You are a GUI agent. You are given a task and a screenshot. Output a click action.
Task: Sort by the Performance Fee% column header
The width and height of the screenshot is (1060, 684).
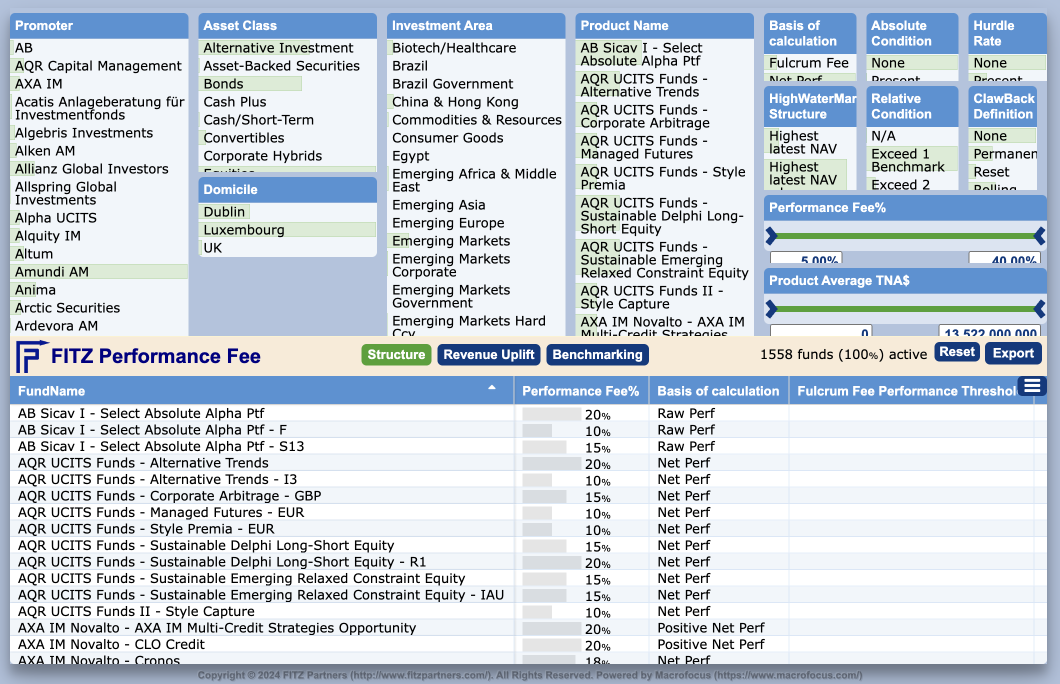[580, 391]
